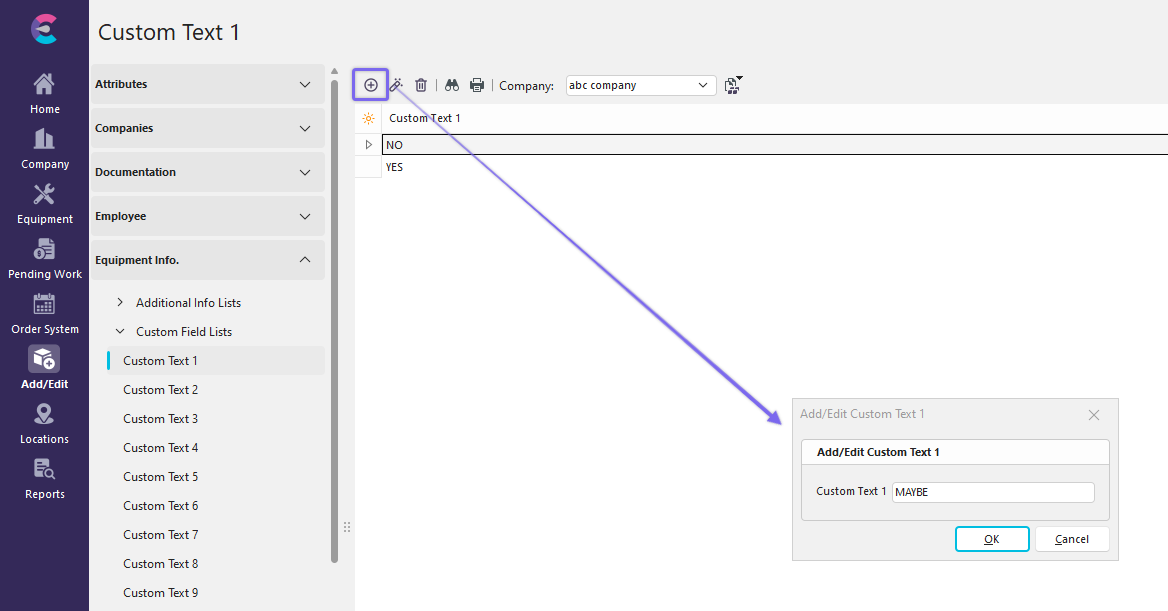Click OK in Add/Edit dialog
The image size is (1168, 611).
[991, 539]
